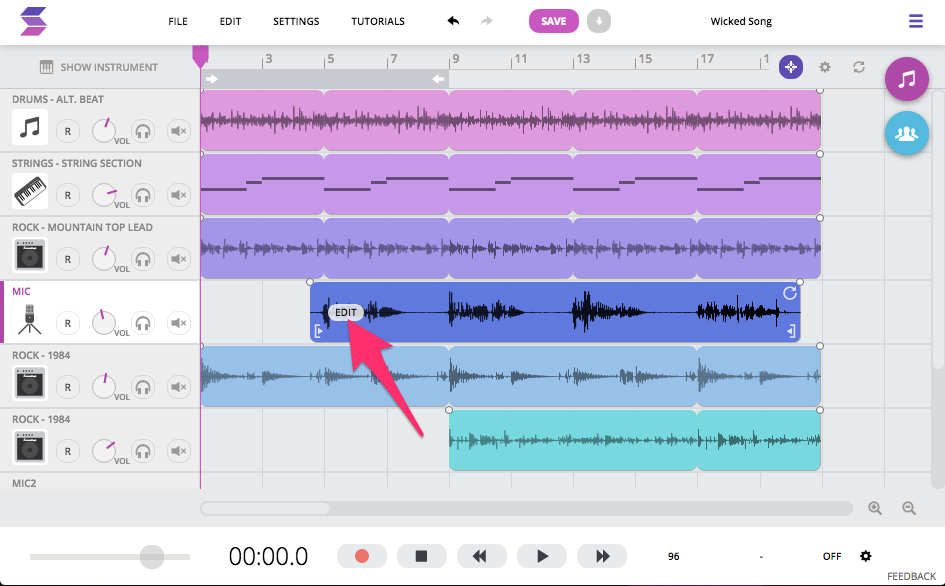
Task: Click SHOW INSTRUMENT button
Action: coord(98,67)
